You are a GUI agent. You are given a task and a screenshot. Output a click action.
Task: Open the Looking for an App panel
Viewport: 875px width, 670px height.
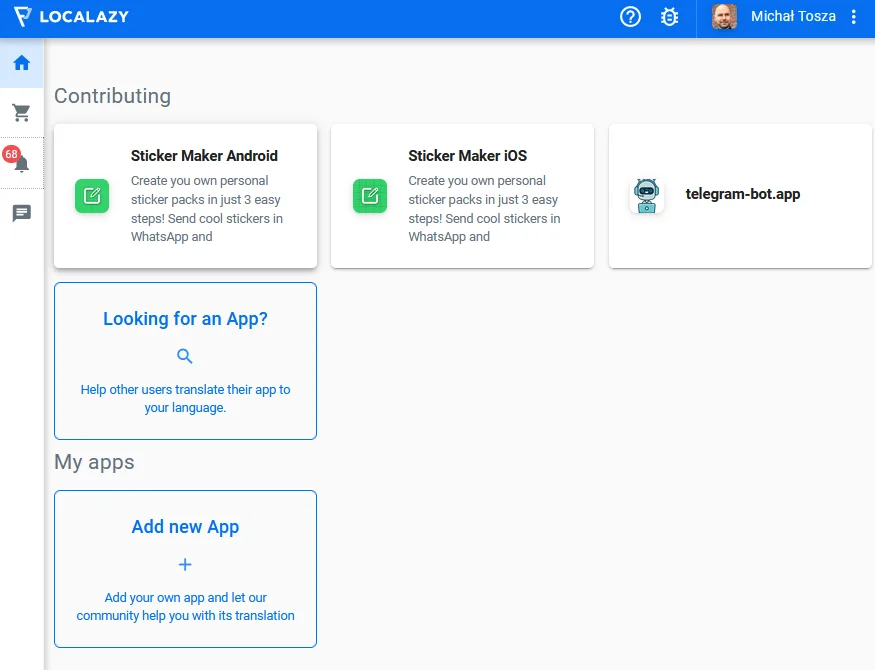coord(185,360)
